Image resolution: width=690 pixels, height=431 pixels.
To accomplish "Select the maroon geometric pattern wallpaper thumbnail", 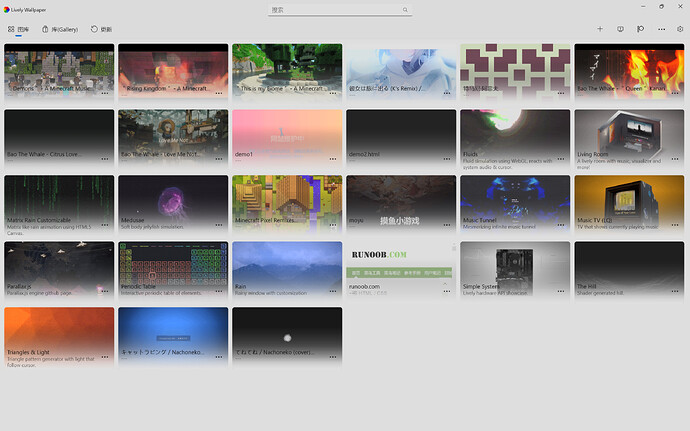I will click(x=515, y=73).
